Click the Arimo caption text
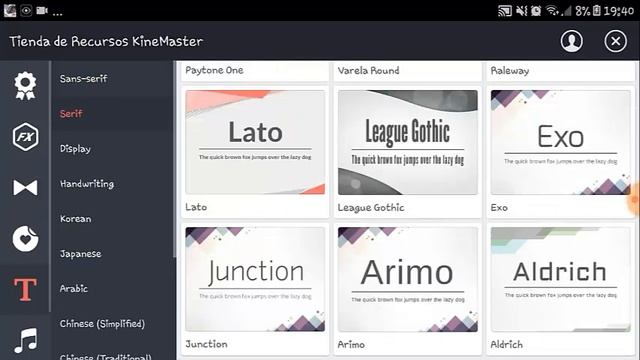Viewport: 640px width, 360px height. (x=351, y=344)
